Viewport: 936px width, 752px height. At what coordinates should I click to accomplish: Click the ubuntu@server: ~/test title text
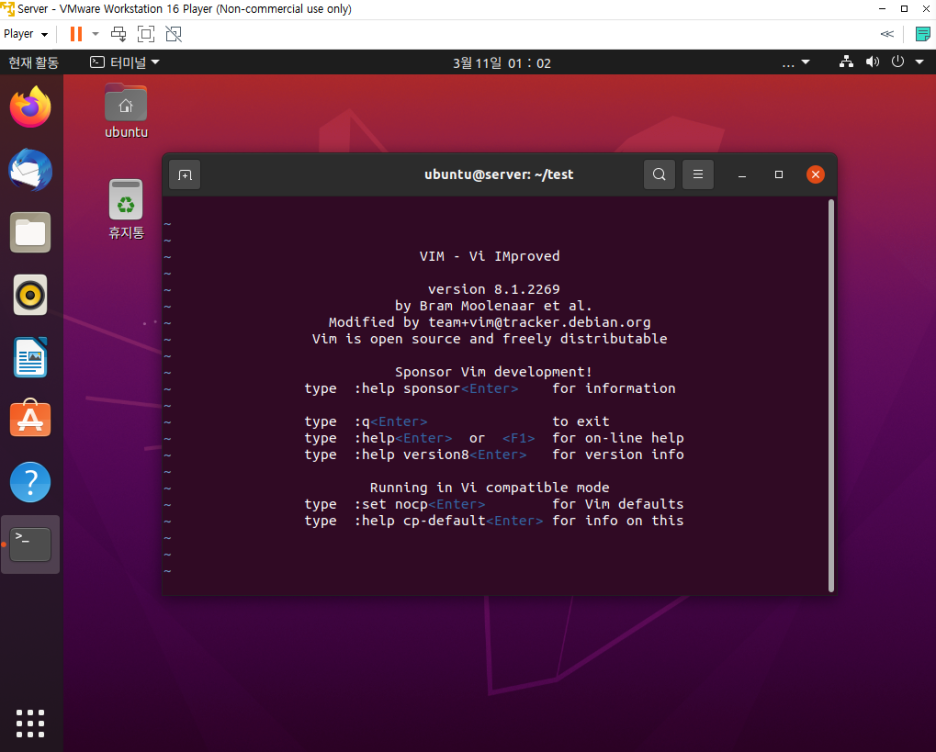498,174
